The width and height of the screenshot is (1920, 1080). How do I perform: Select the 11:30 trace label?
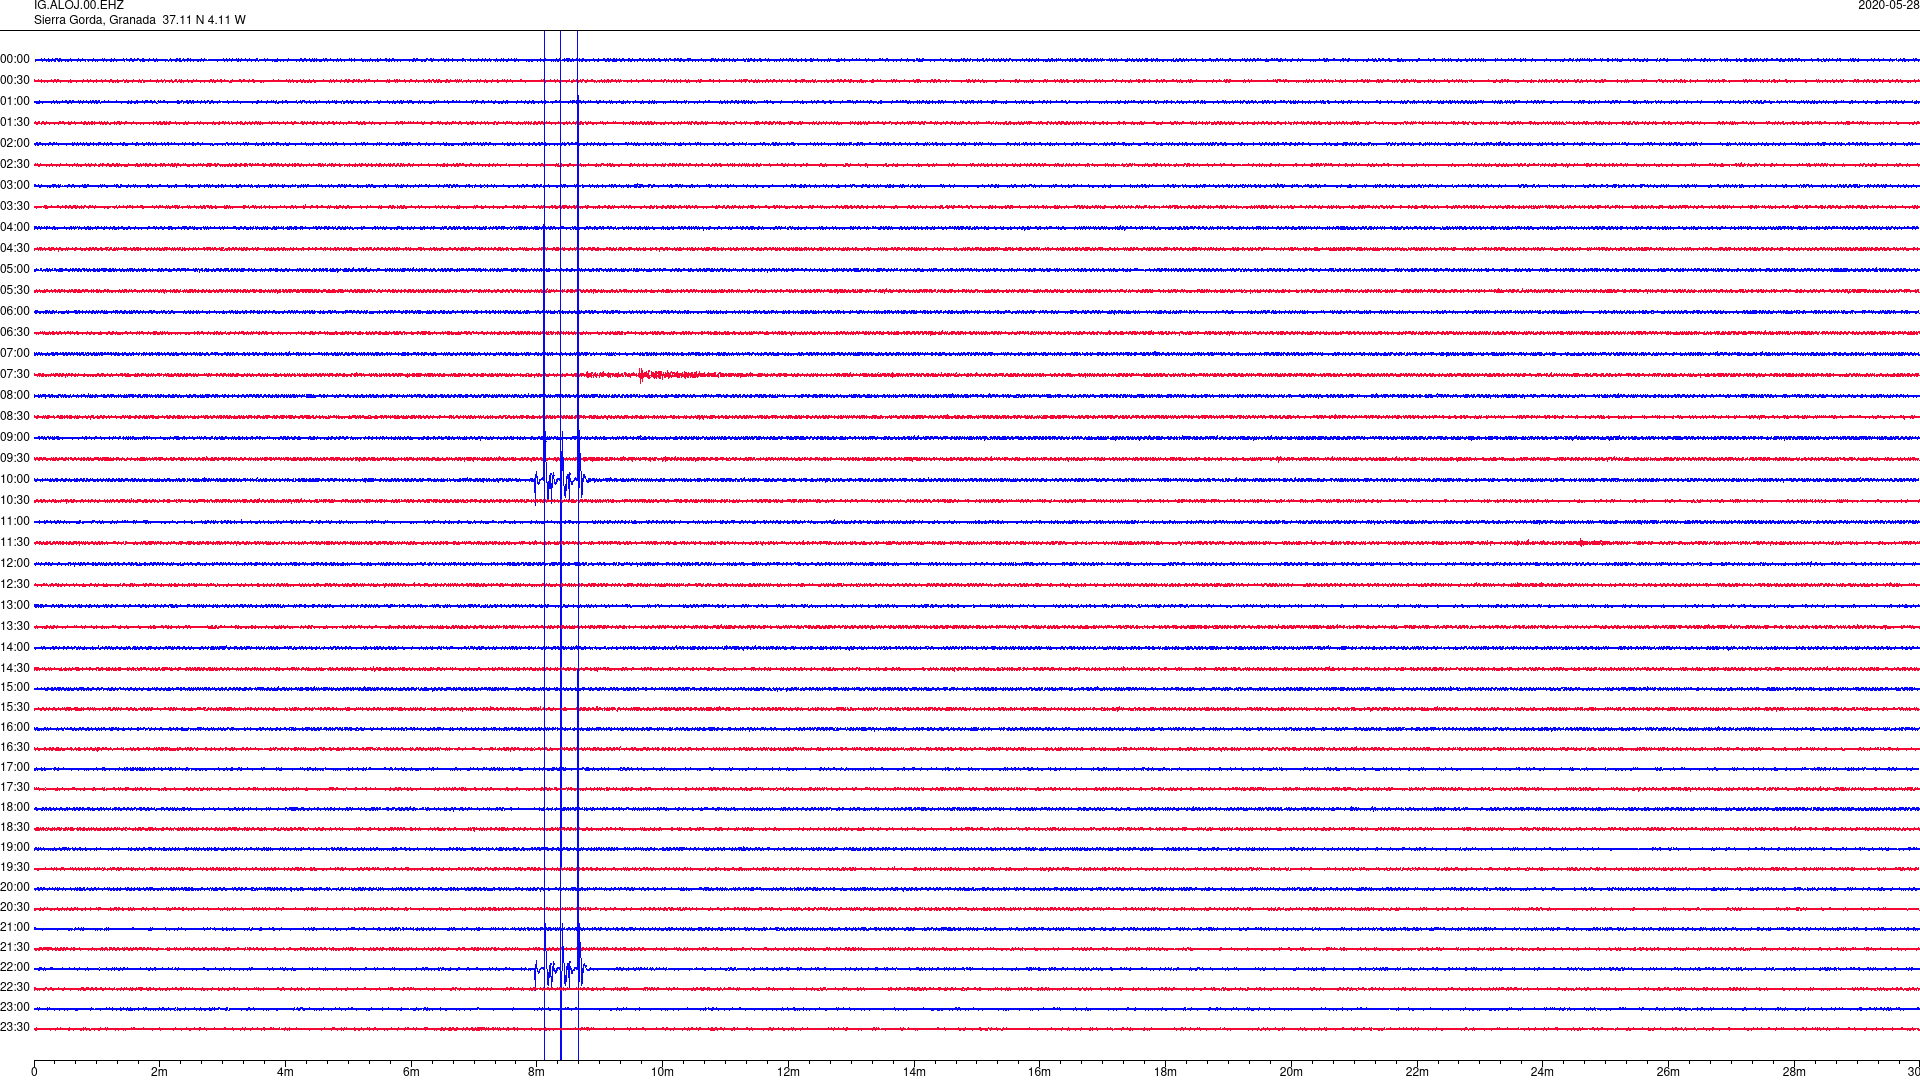15,543
